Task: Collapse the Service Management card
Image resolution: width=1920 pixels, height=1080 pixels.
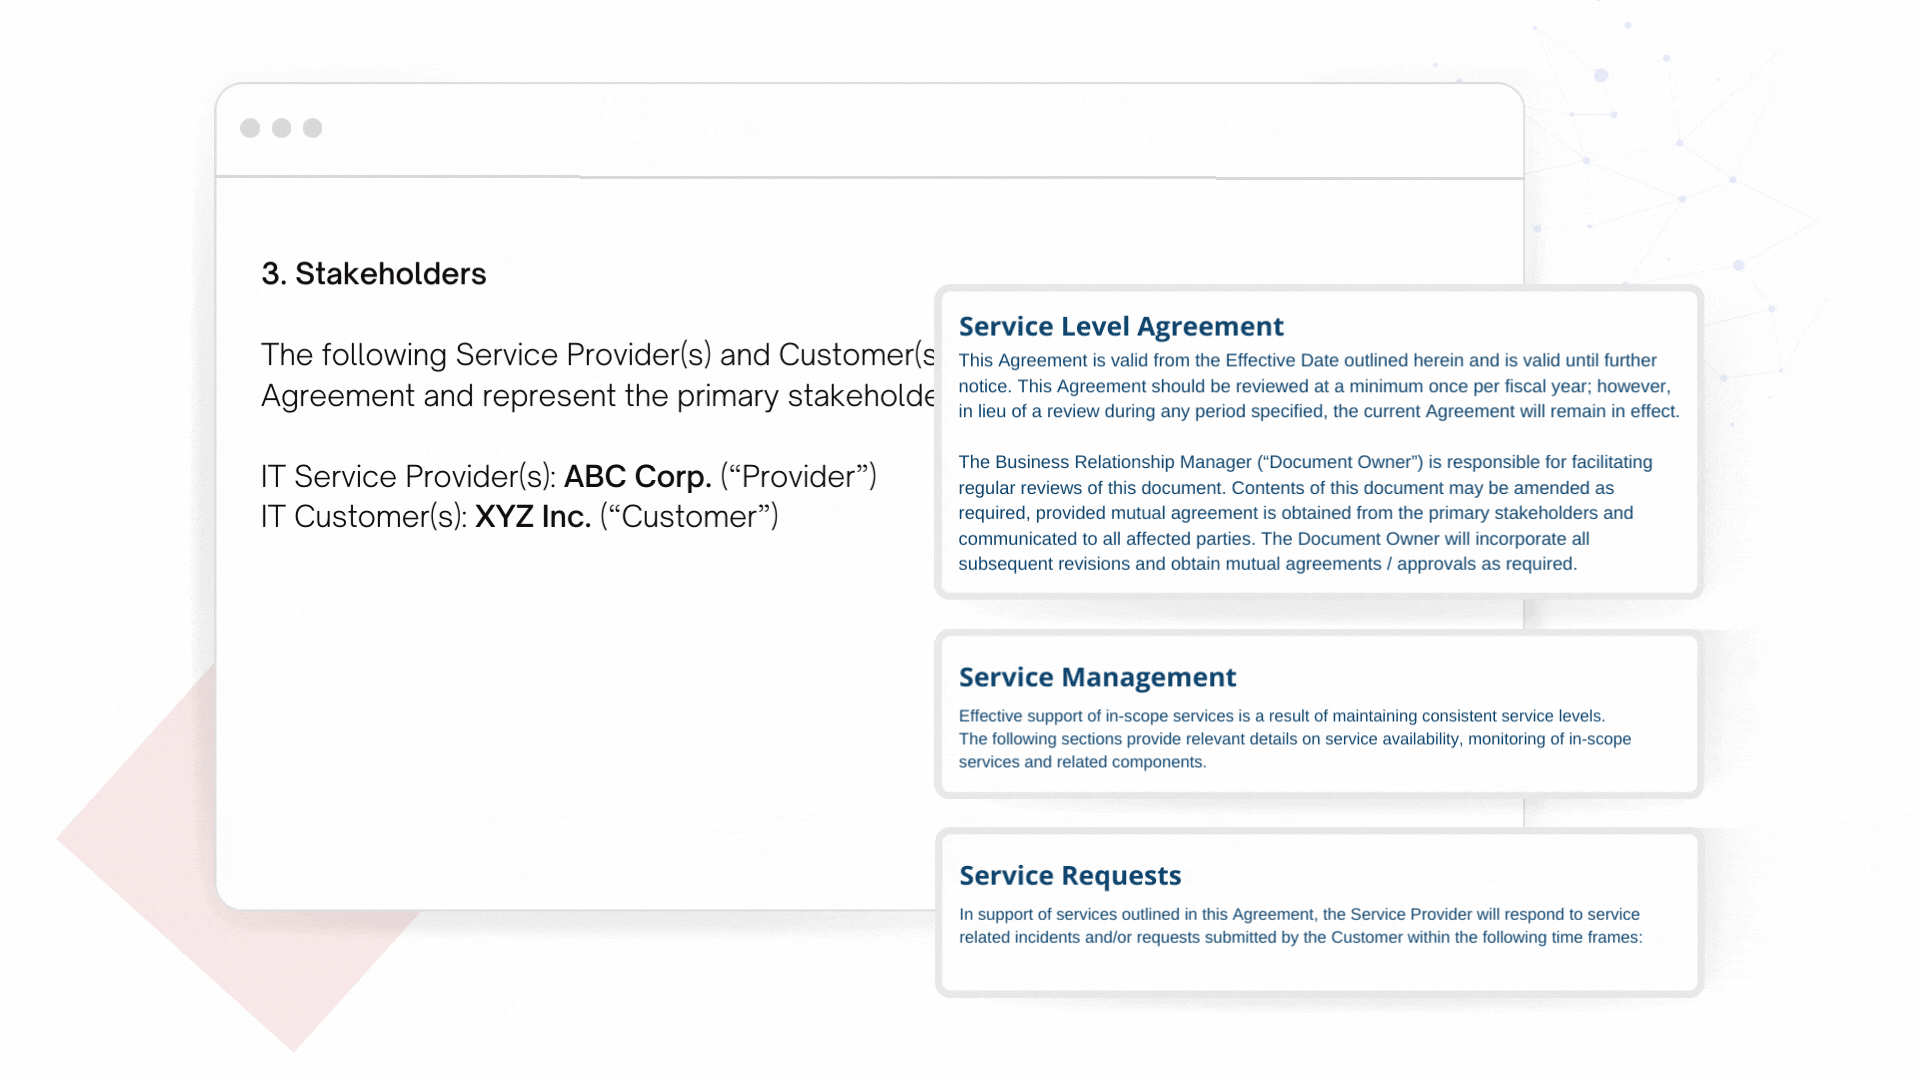Action: coord(1318,712)
